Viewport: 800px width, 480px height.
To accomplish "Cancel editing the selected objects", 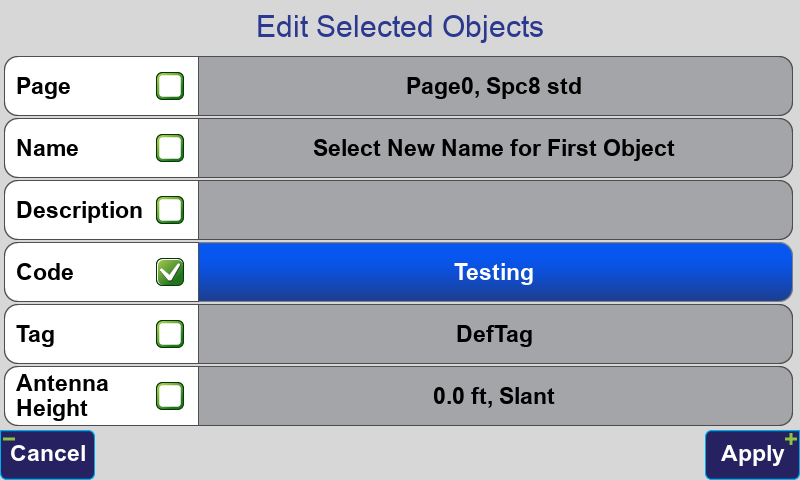I will pos(47,454).
